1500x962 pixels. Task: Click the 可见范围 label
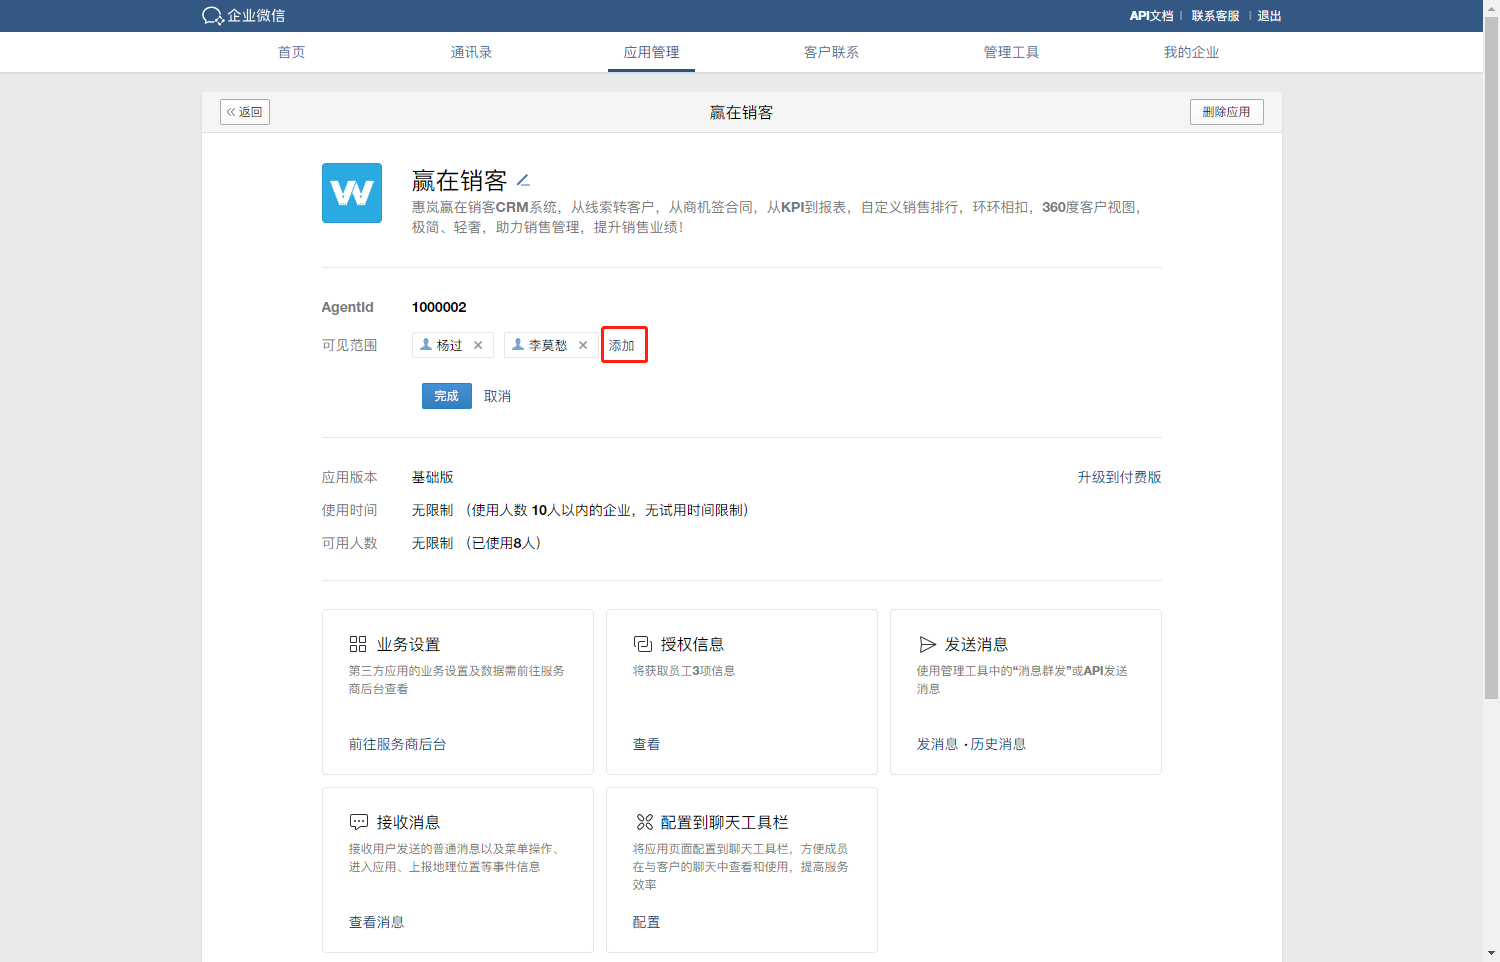pos(349,345)
